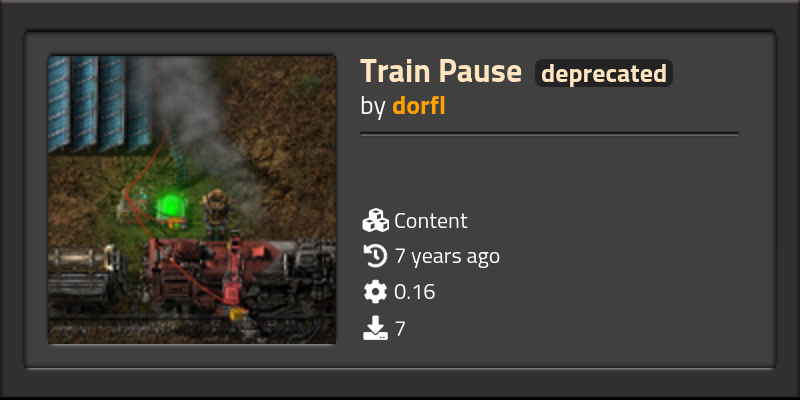Click the Content category cubes icon
This screenshot has width=800, height=400.
[376, 220]
